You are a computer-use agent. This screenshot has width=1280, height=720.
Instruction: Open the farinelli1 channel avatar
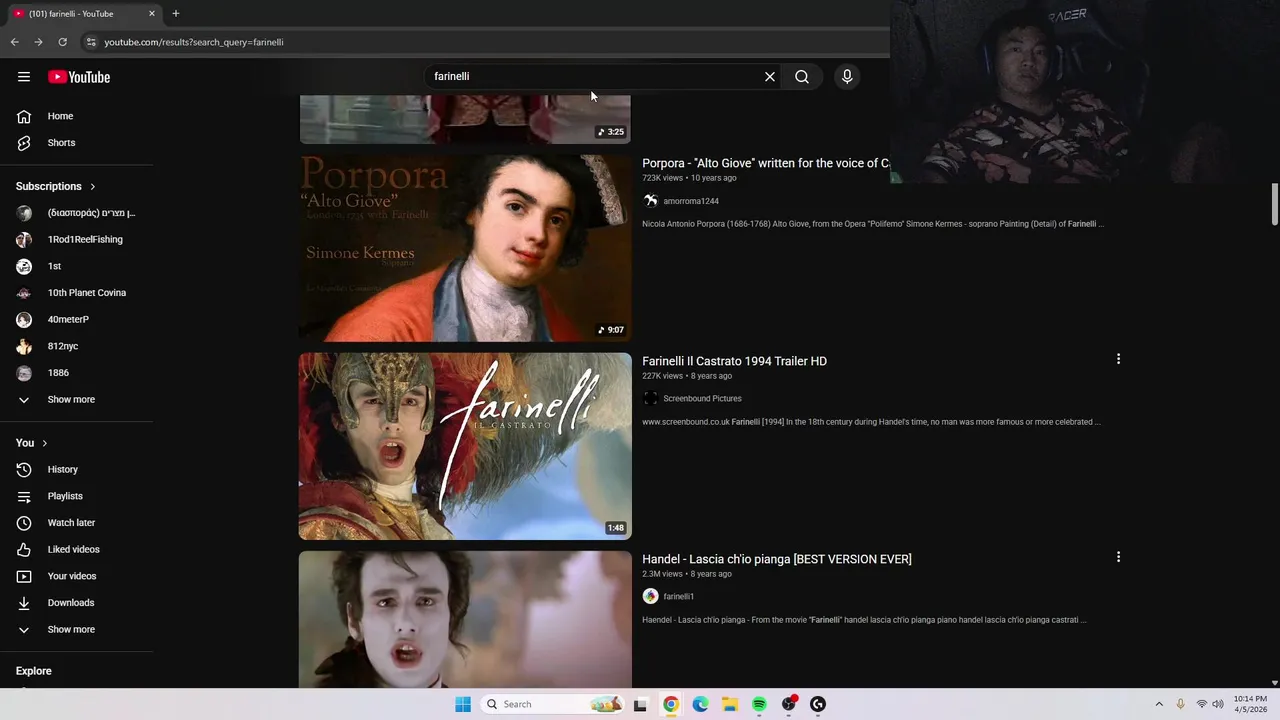point(650,597)
